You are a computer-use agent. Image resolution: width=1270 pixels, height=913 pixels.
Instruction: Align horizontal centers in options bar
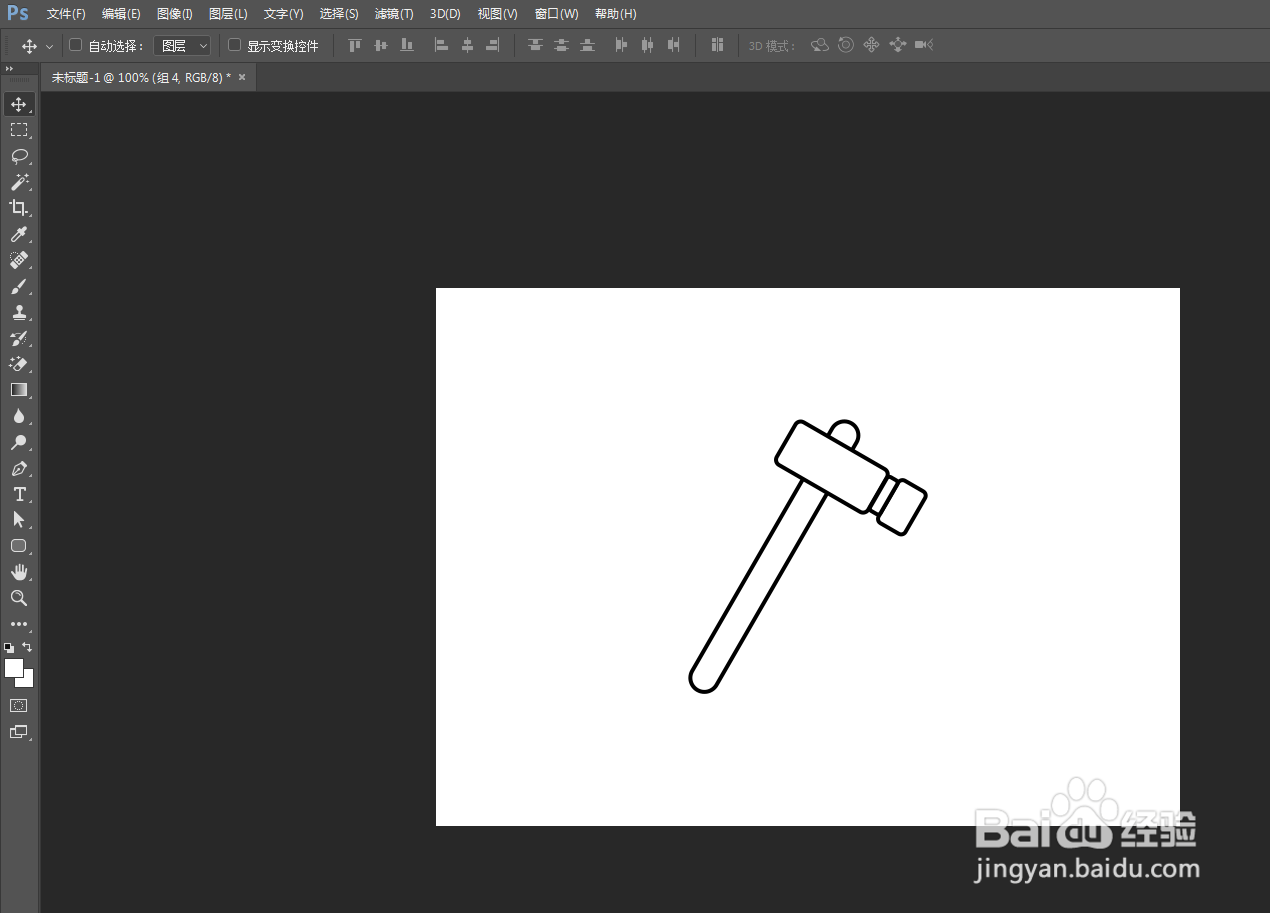(467, 45)
